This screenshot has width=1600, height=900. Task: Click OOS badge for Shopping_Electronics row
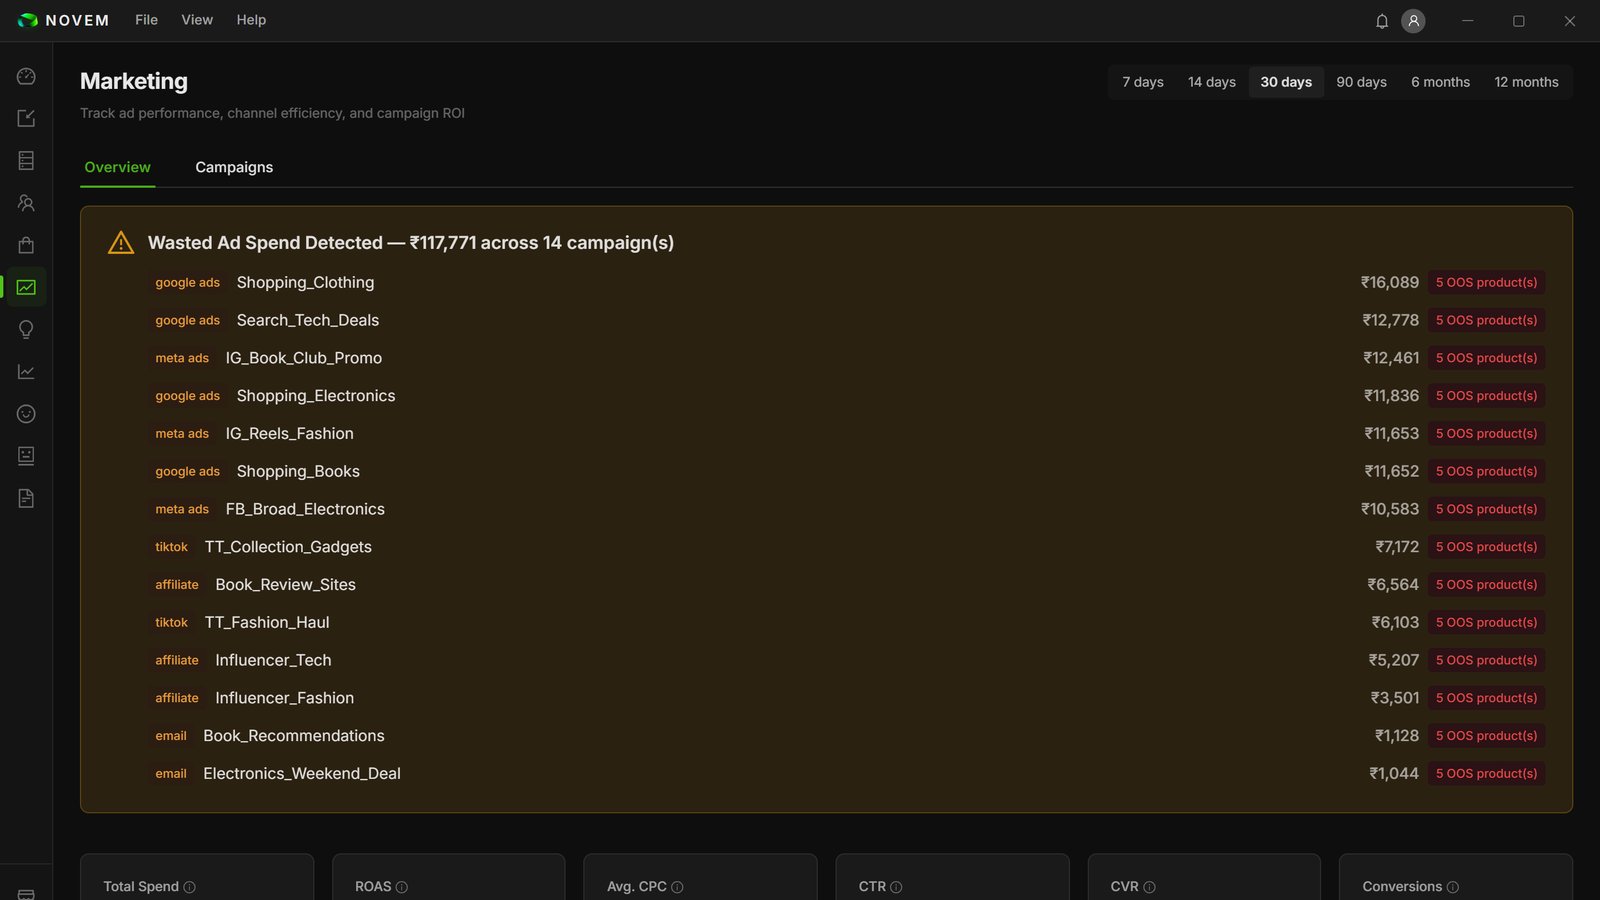click(x=1486, y=396)
